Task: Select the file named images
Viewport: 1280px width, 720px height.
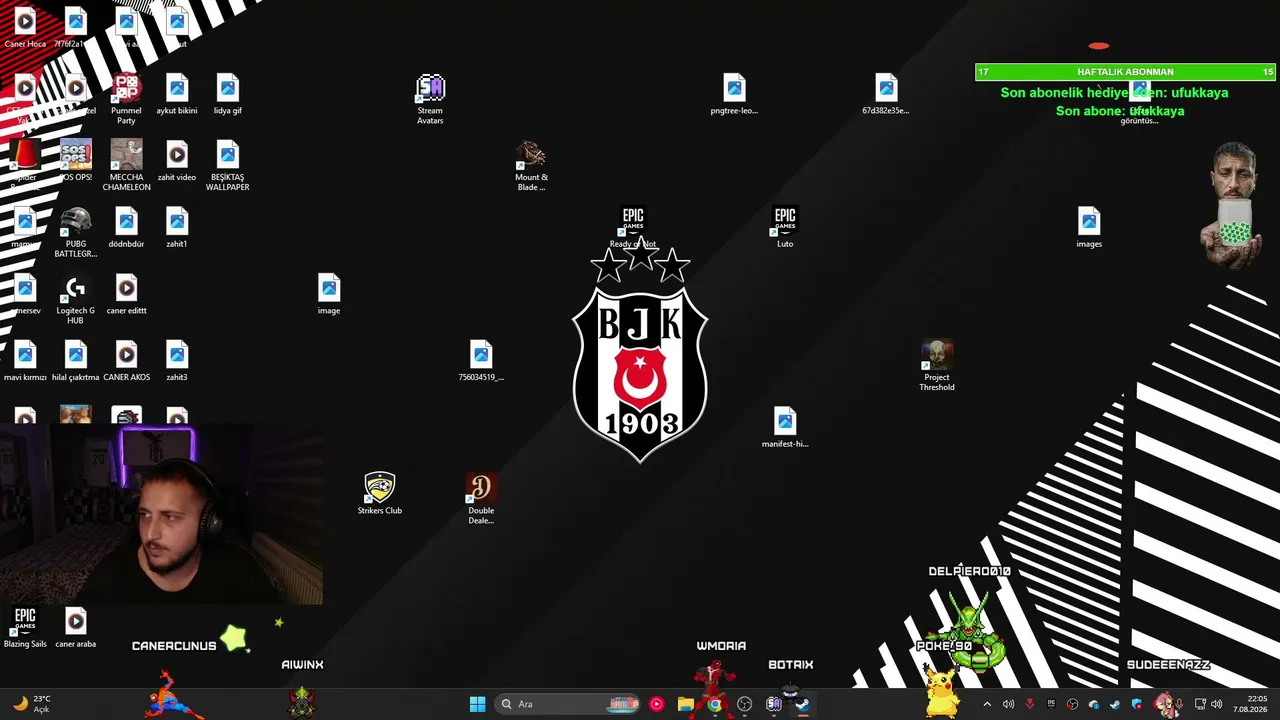Action: coord(1089,227)
